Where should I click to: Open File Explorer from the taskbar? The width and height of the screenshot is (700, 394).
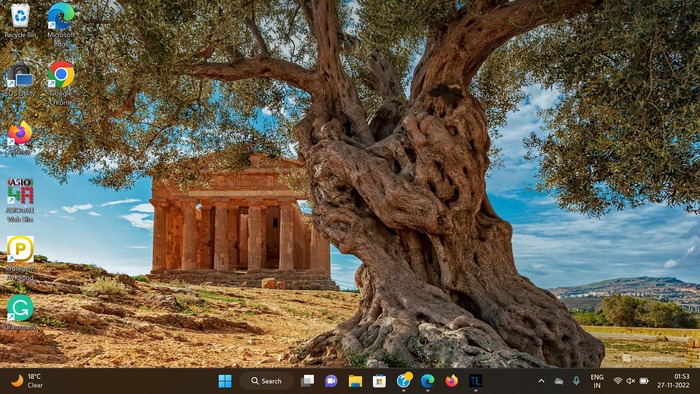(355, 381)
